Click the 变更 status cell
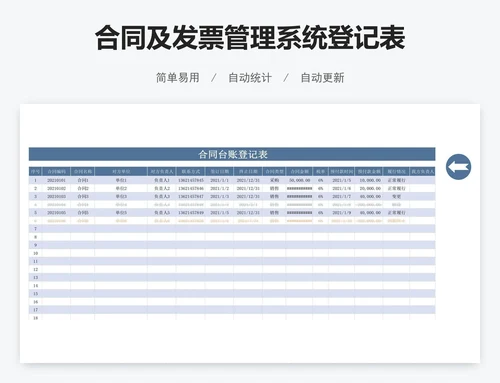Viewport: 500px width, 383px height. [x=396, y=197]
